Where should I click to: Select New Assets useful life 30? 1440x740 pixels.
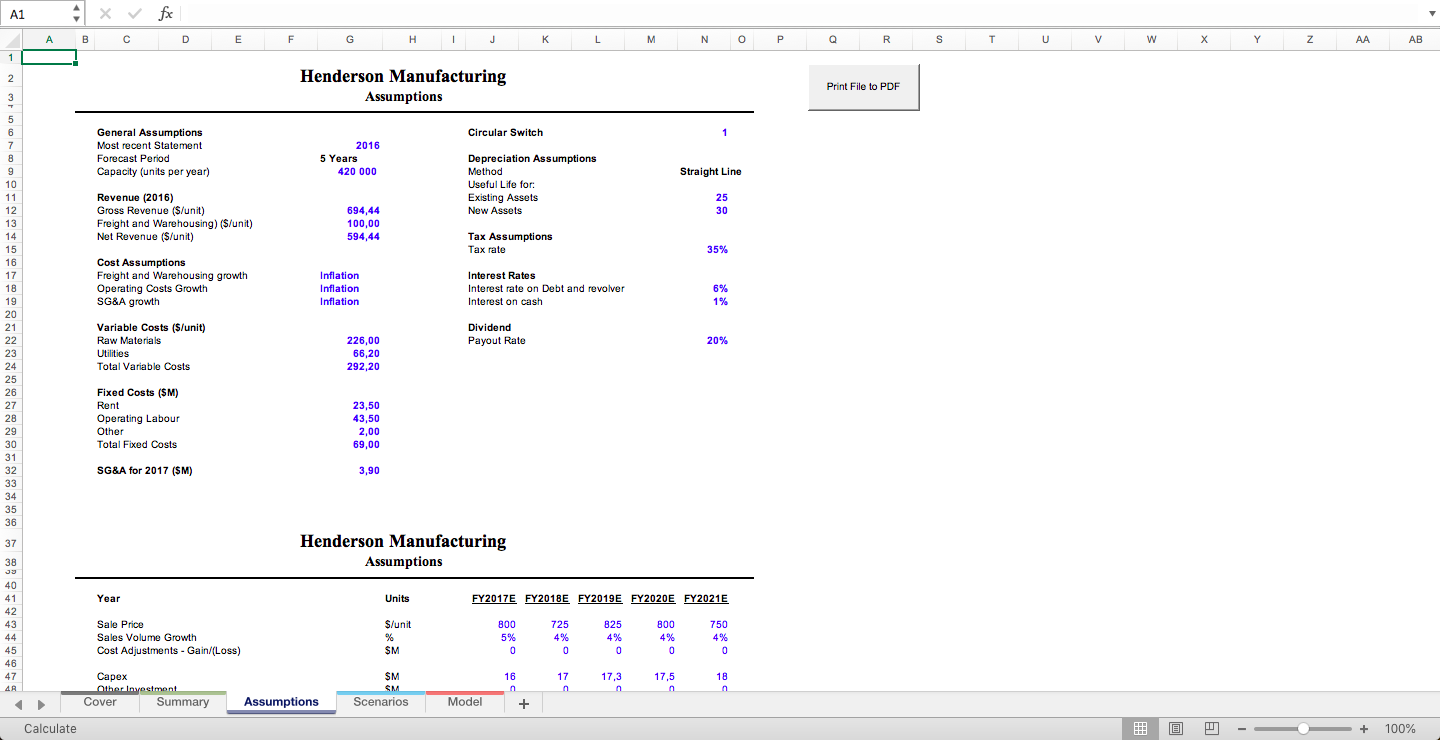(722, 211)
